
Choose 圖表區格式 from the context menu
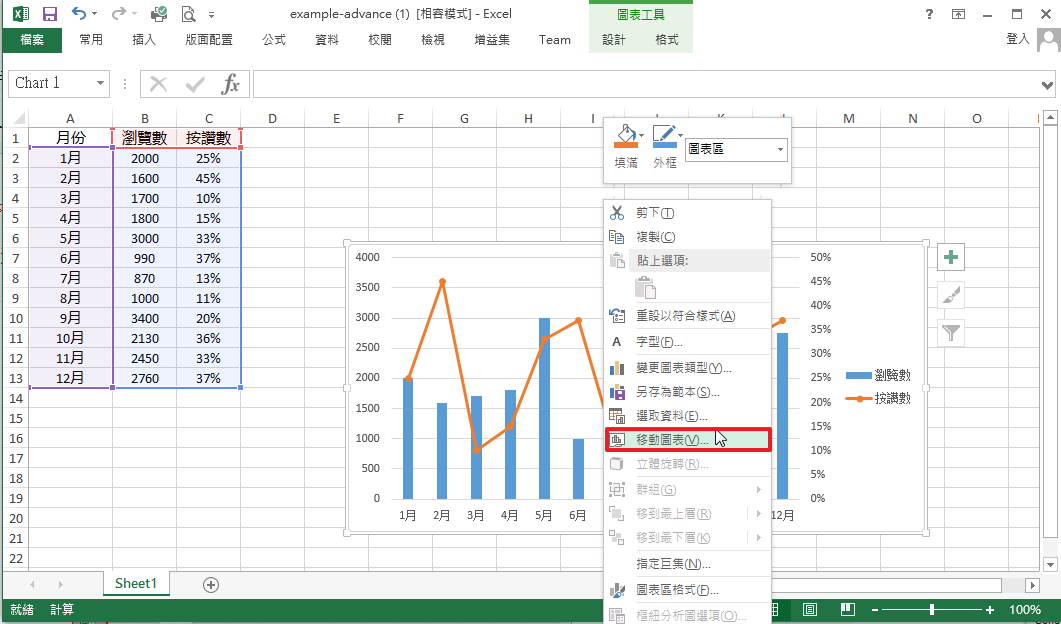(687, 590)
